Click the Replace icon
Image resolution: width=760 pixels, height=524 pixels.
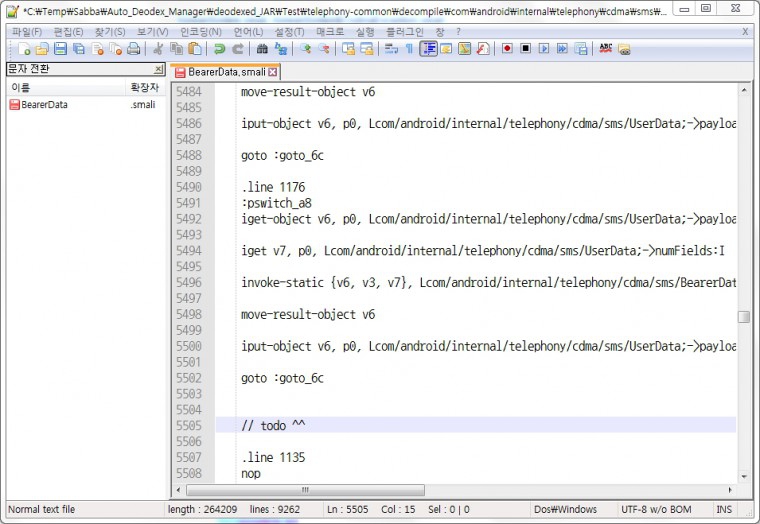pyautogui.click(x=281, y=48)
